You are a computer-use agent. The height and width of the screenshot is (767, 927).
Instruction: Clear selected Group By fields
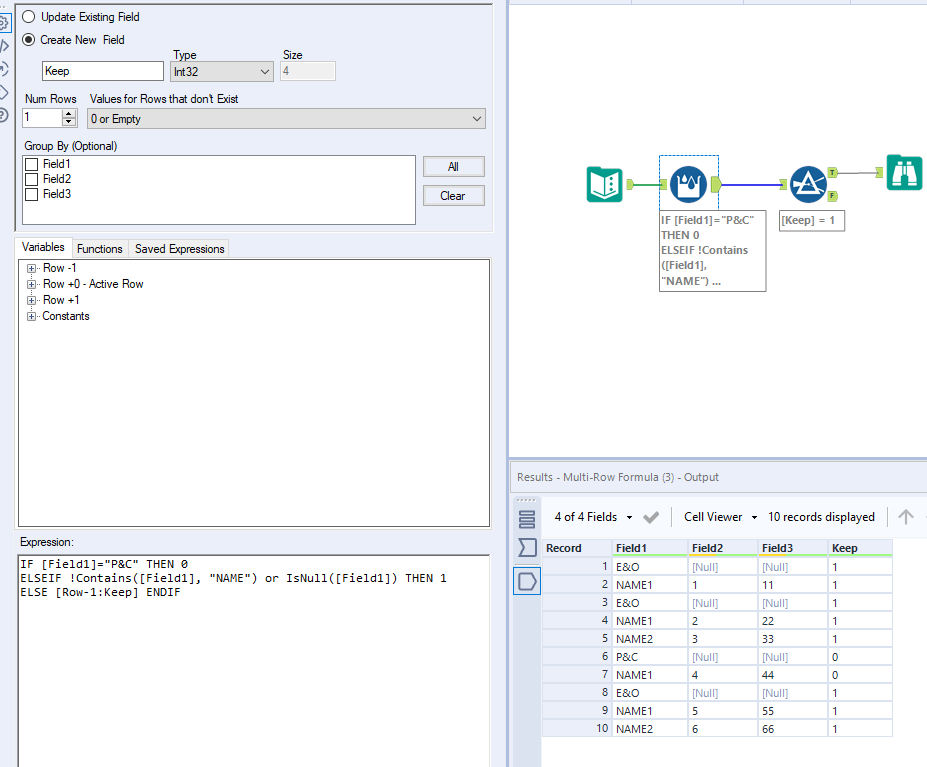click(x=454, y=194)
